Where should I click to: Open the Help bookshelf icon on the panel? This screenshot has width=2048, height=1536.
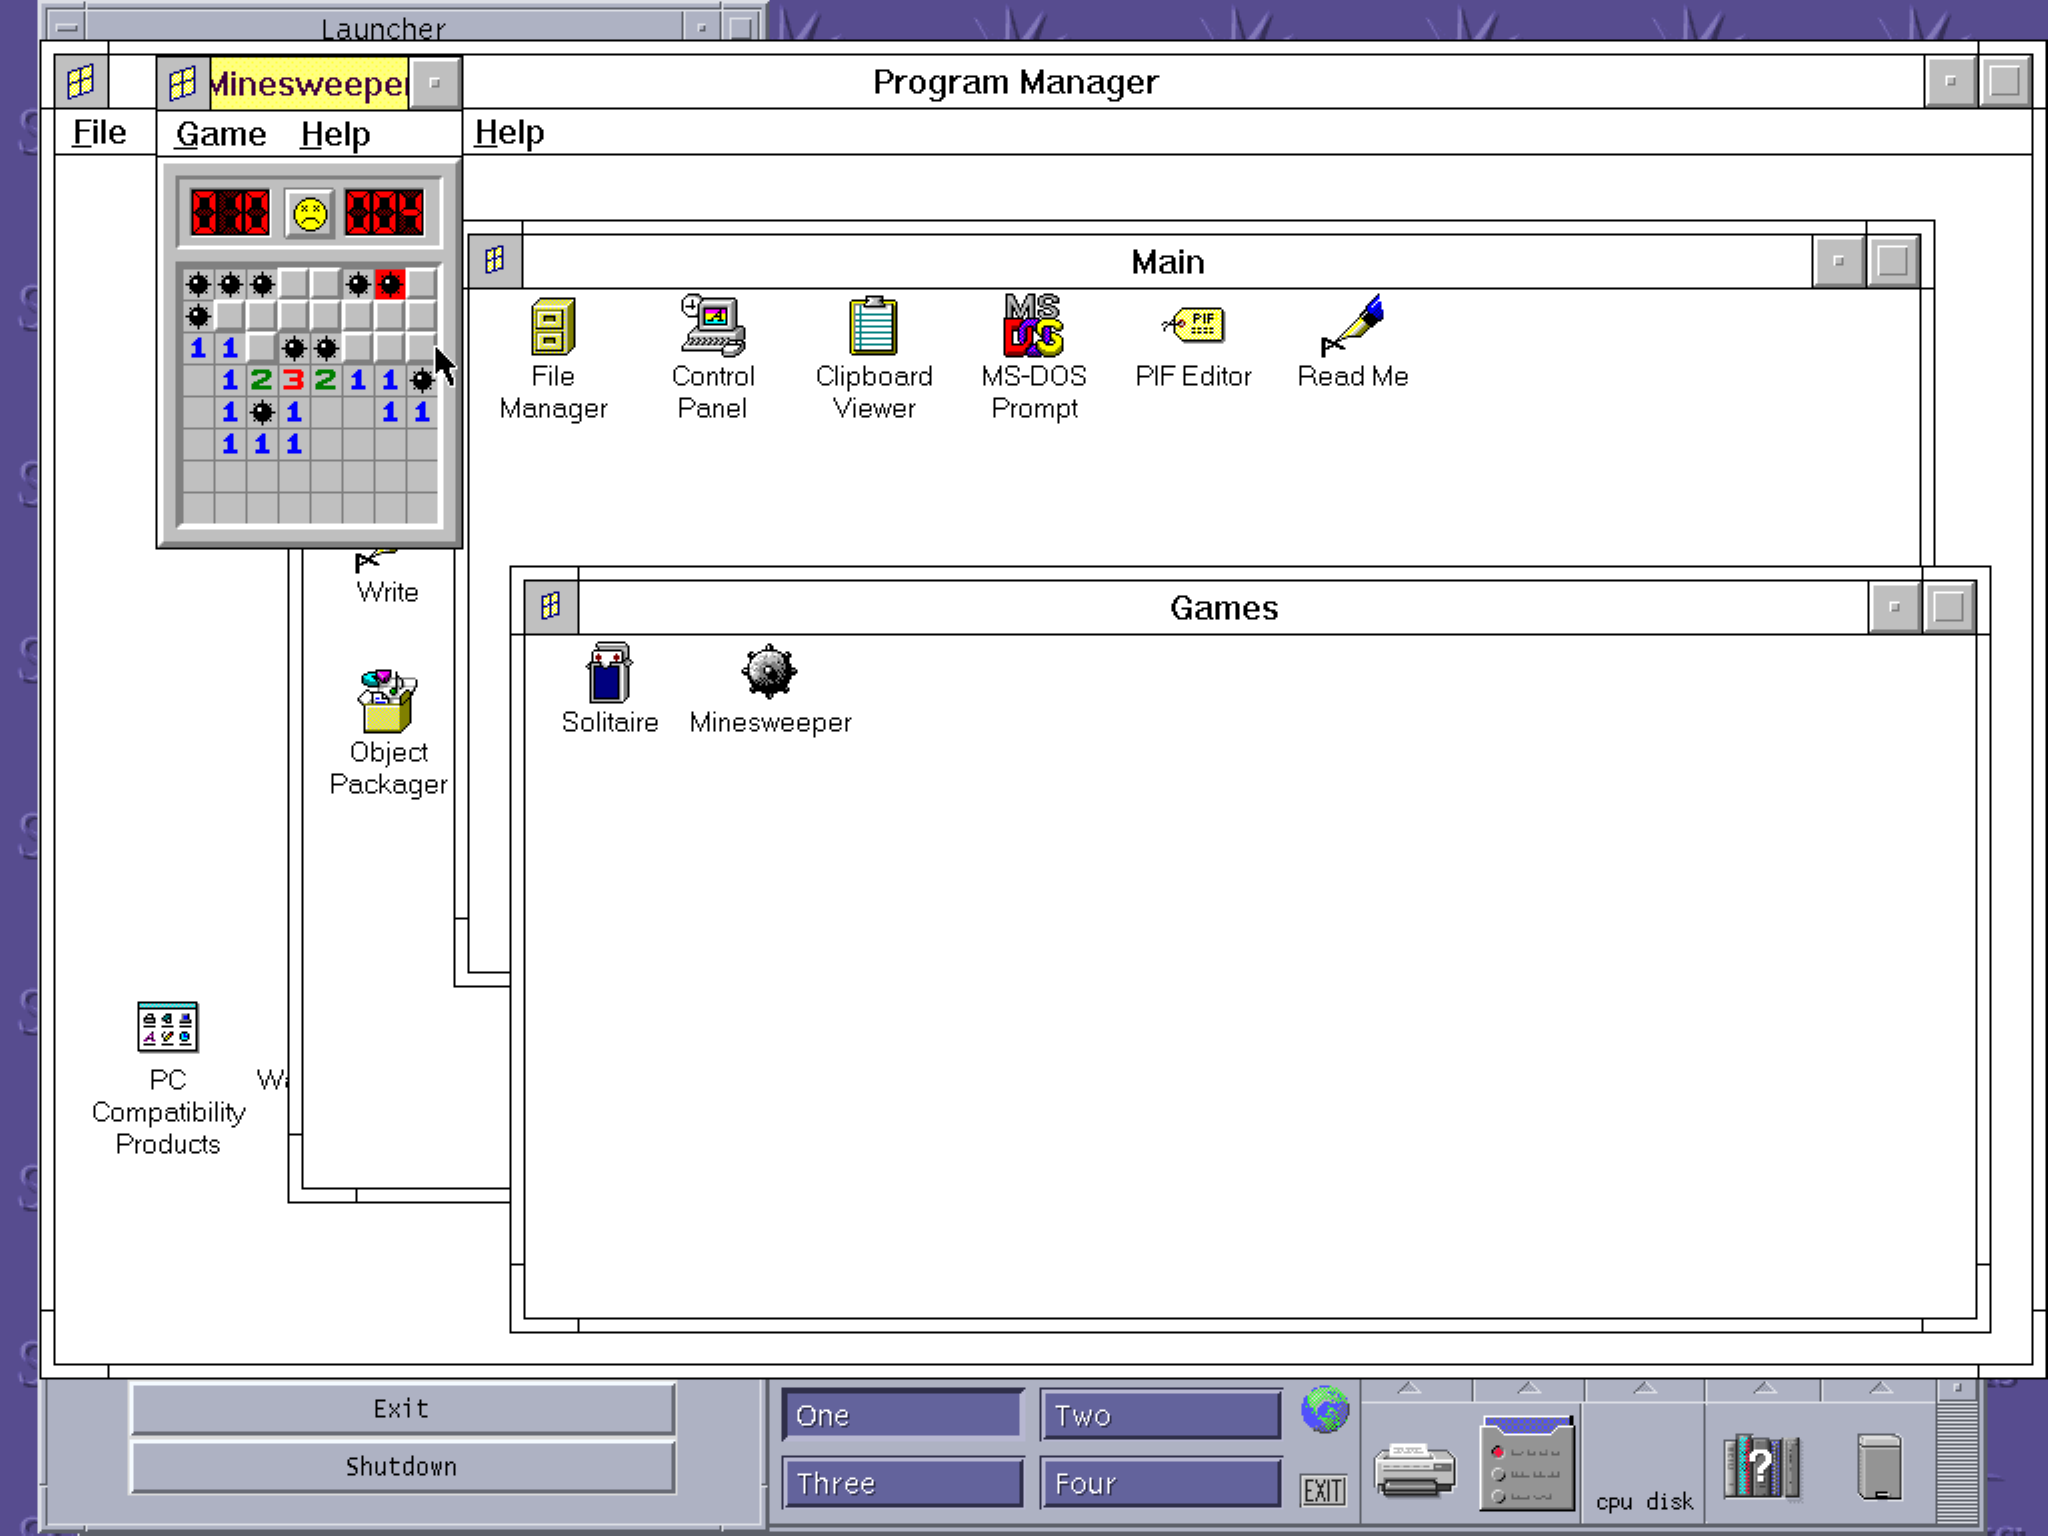[x=1762, y=1466]
